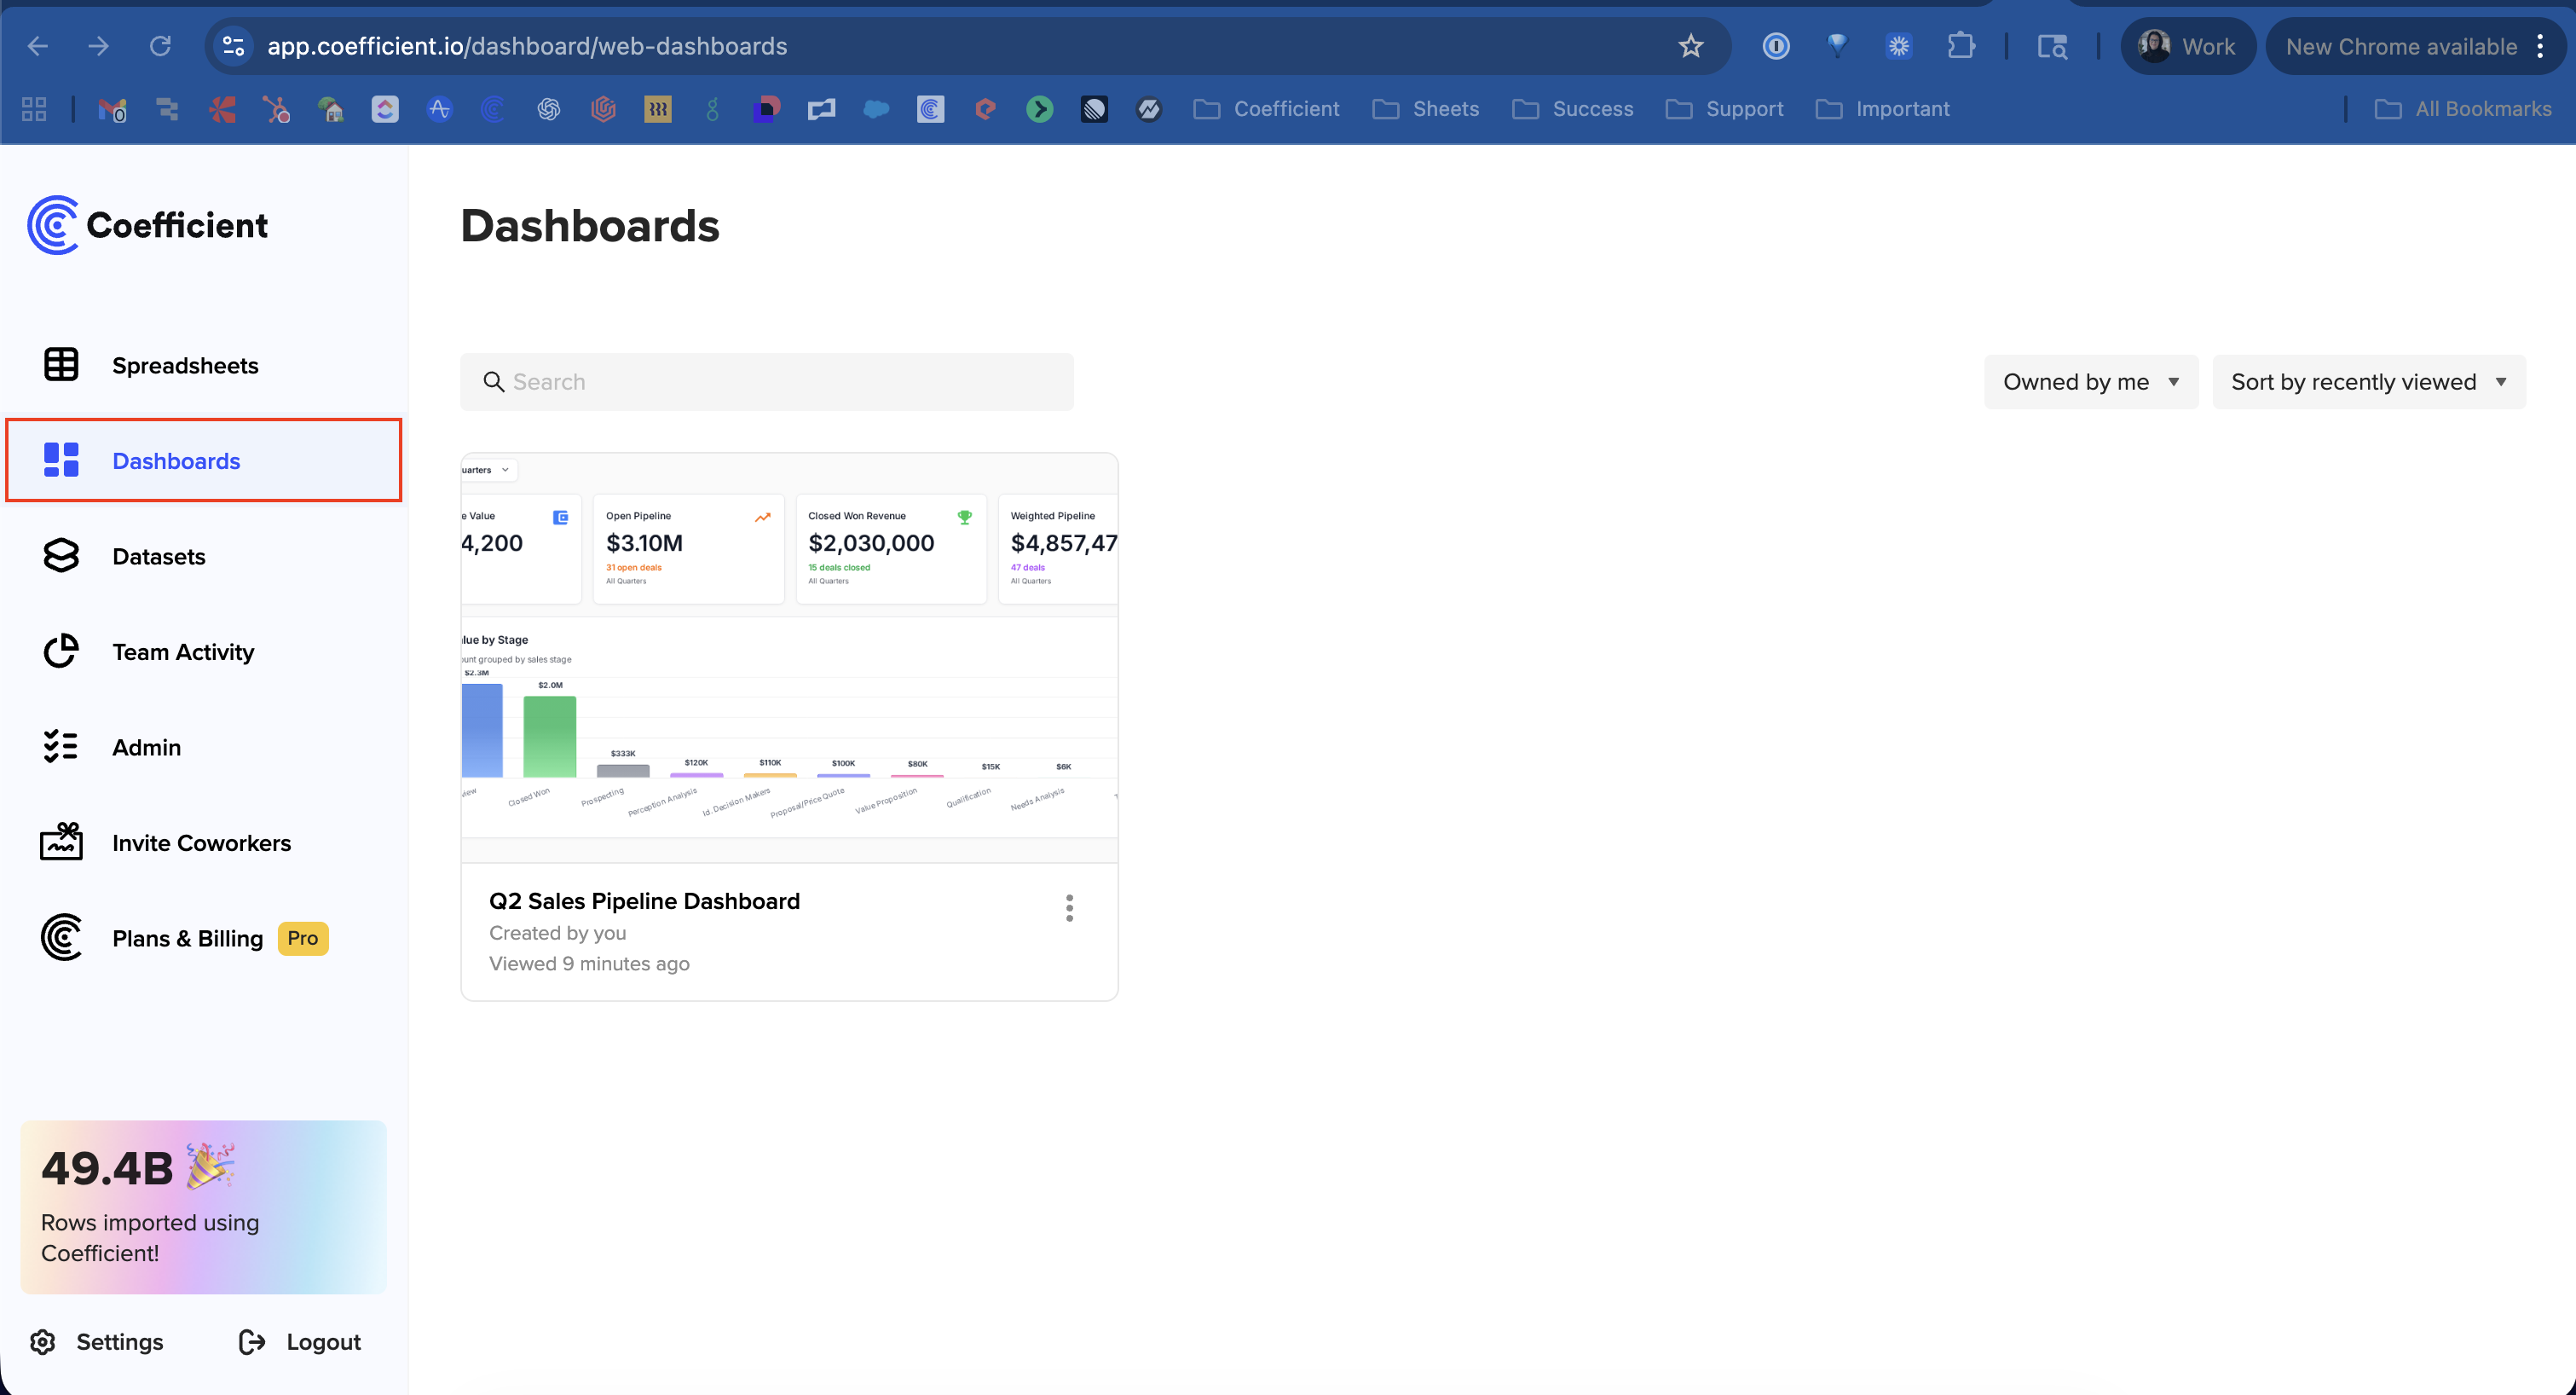Select Dashboards in the sidebar

[204, 460]
